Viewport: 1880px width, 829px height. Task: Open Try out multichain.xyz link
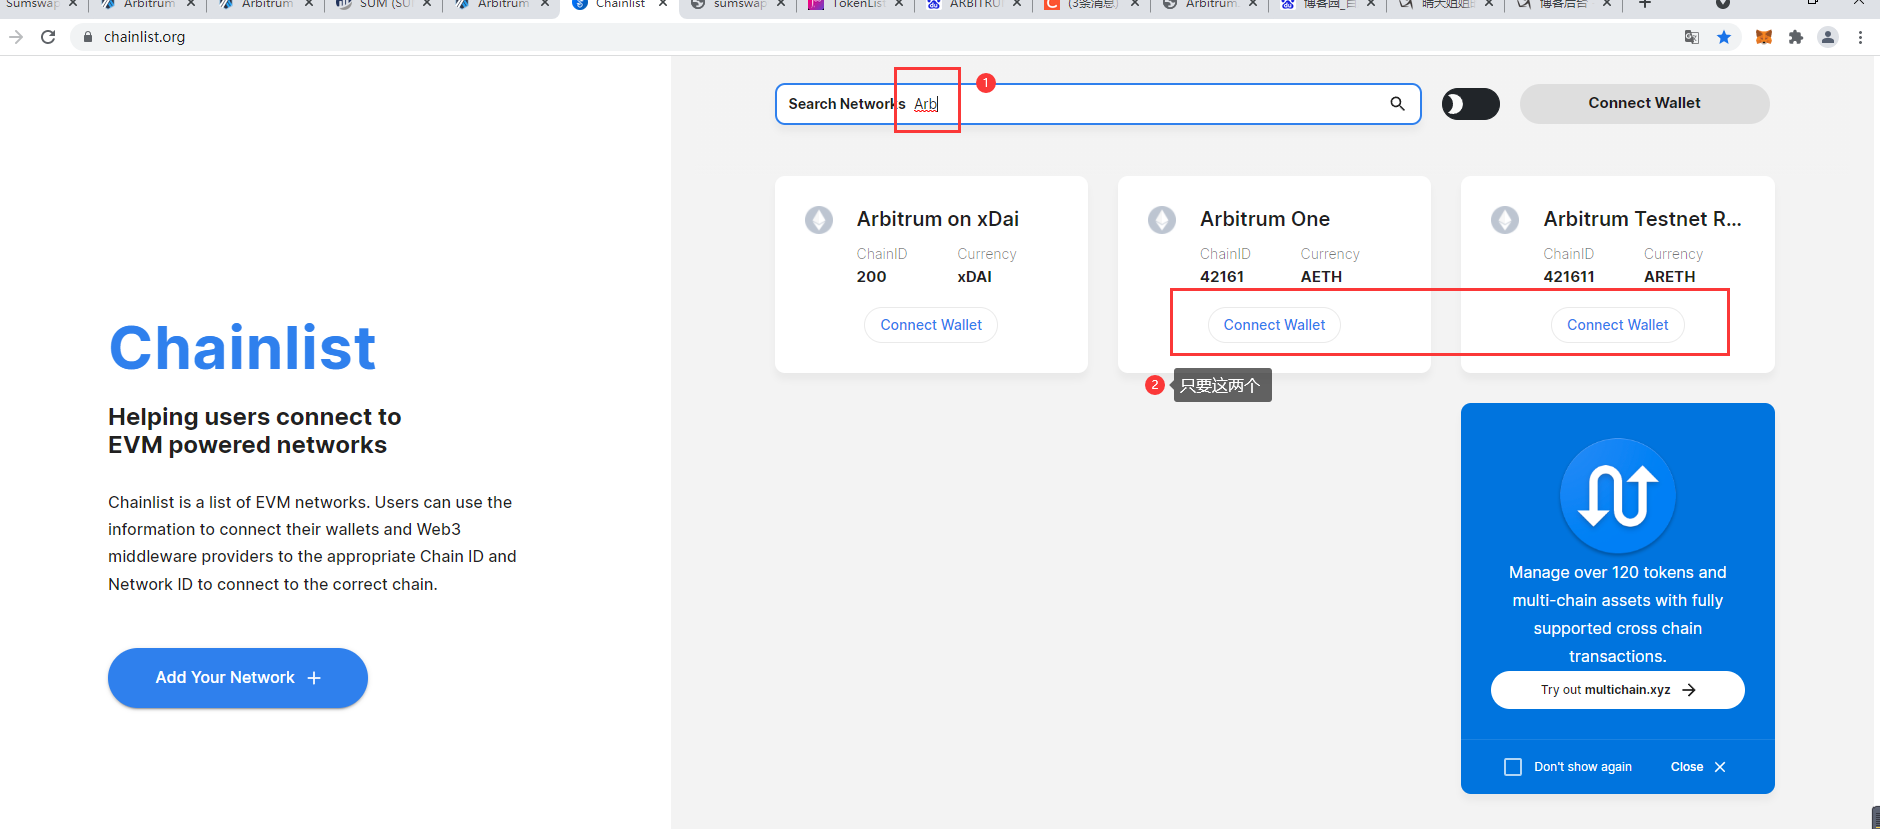1617,690
